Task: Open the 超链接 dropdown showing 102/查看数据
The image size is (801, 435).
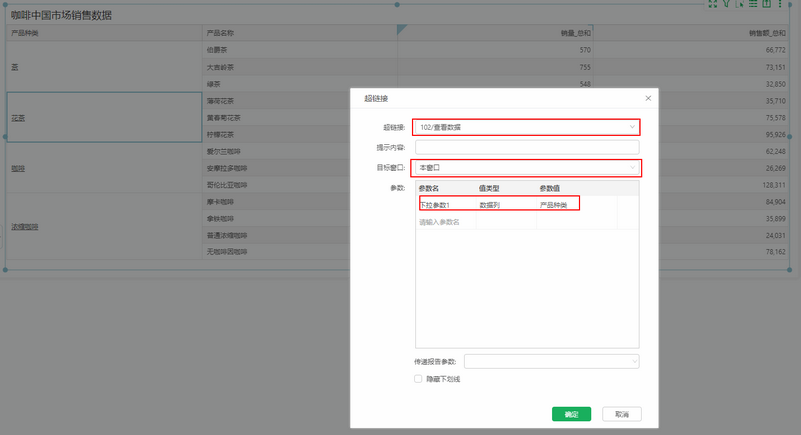Action: 527,127
